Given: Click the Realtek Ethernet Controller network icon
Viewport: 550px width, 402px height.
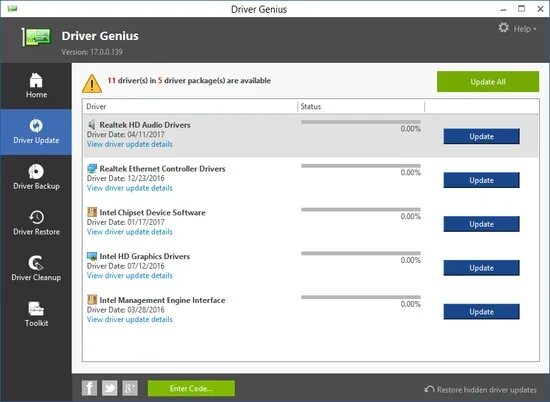Looking at the screenshot, I should pos(92,168).
